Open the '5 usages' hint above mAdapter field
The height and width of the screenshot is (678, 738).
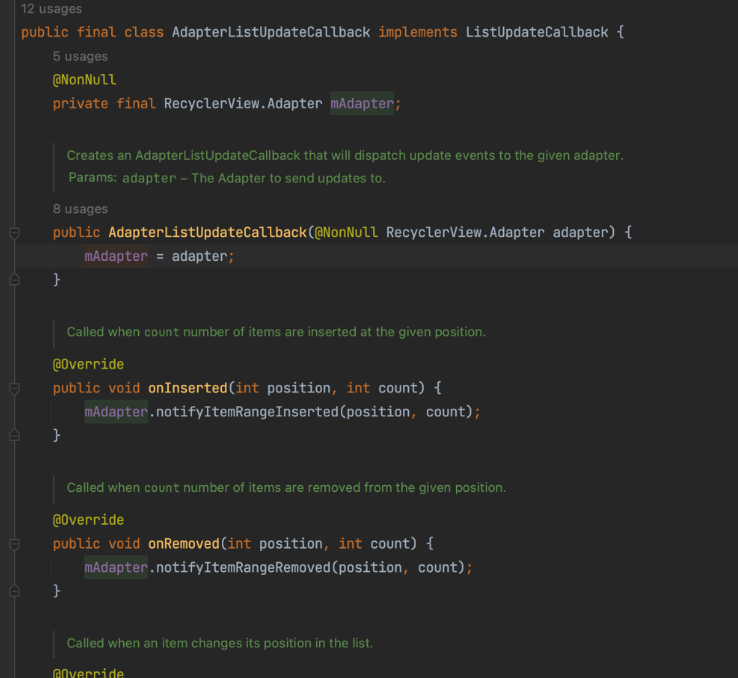pos(80,56)
